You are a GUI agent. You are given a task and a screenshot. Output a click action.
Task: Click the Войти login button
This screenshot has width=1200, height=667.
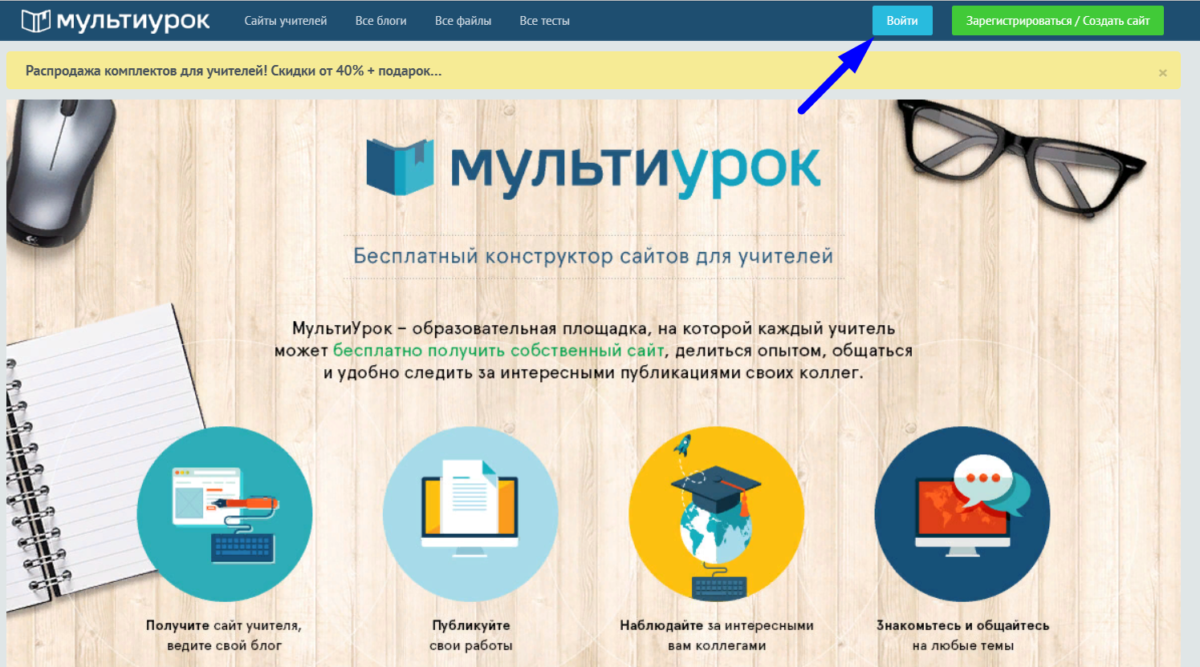[902, 21]
